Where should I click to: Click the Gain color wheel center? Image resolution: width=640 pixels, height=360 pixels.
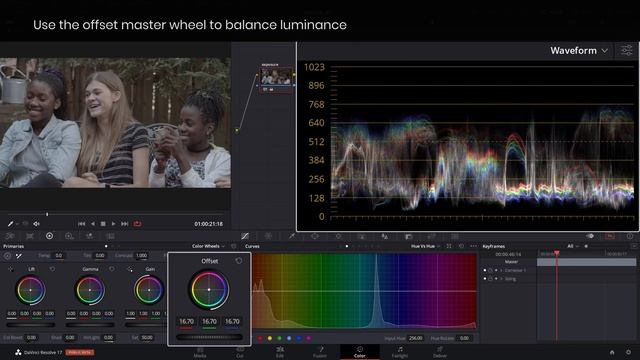[x=149, y=290]
